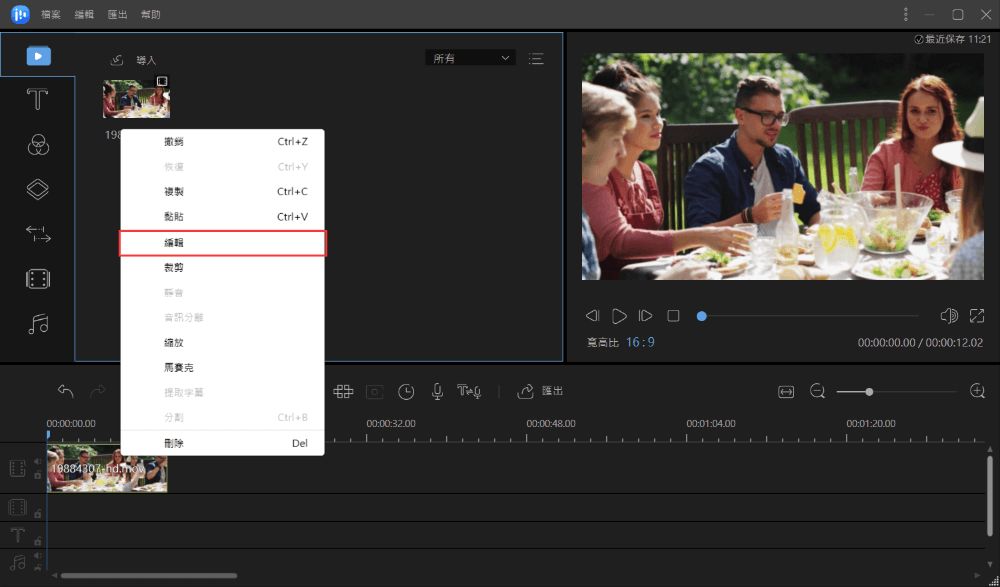Click the voice recording microphone icon
The height and width of the screenshot is (587, 1000).
437,391
